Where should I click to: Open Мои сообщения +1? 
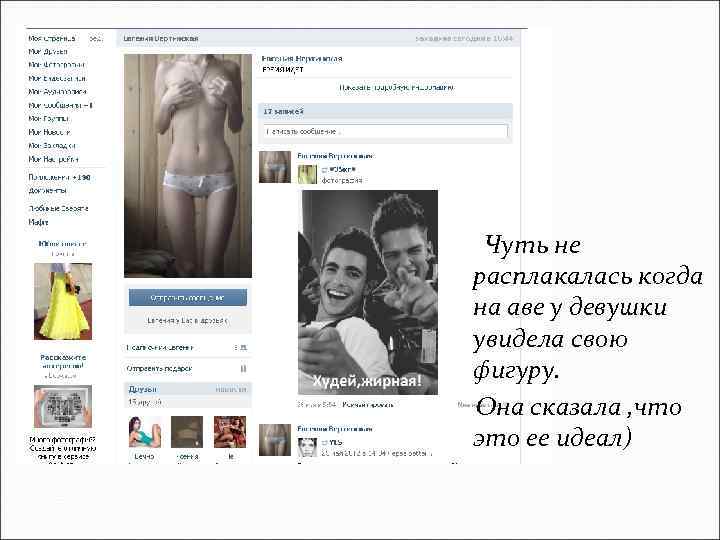click(60, 105)
